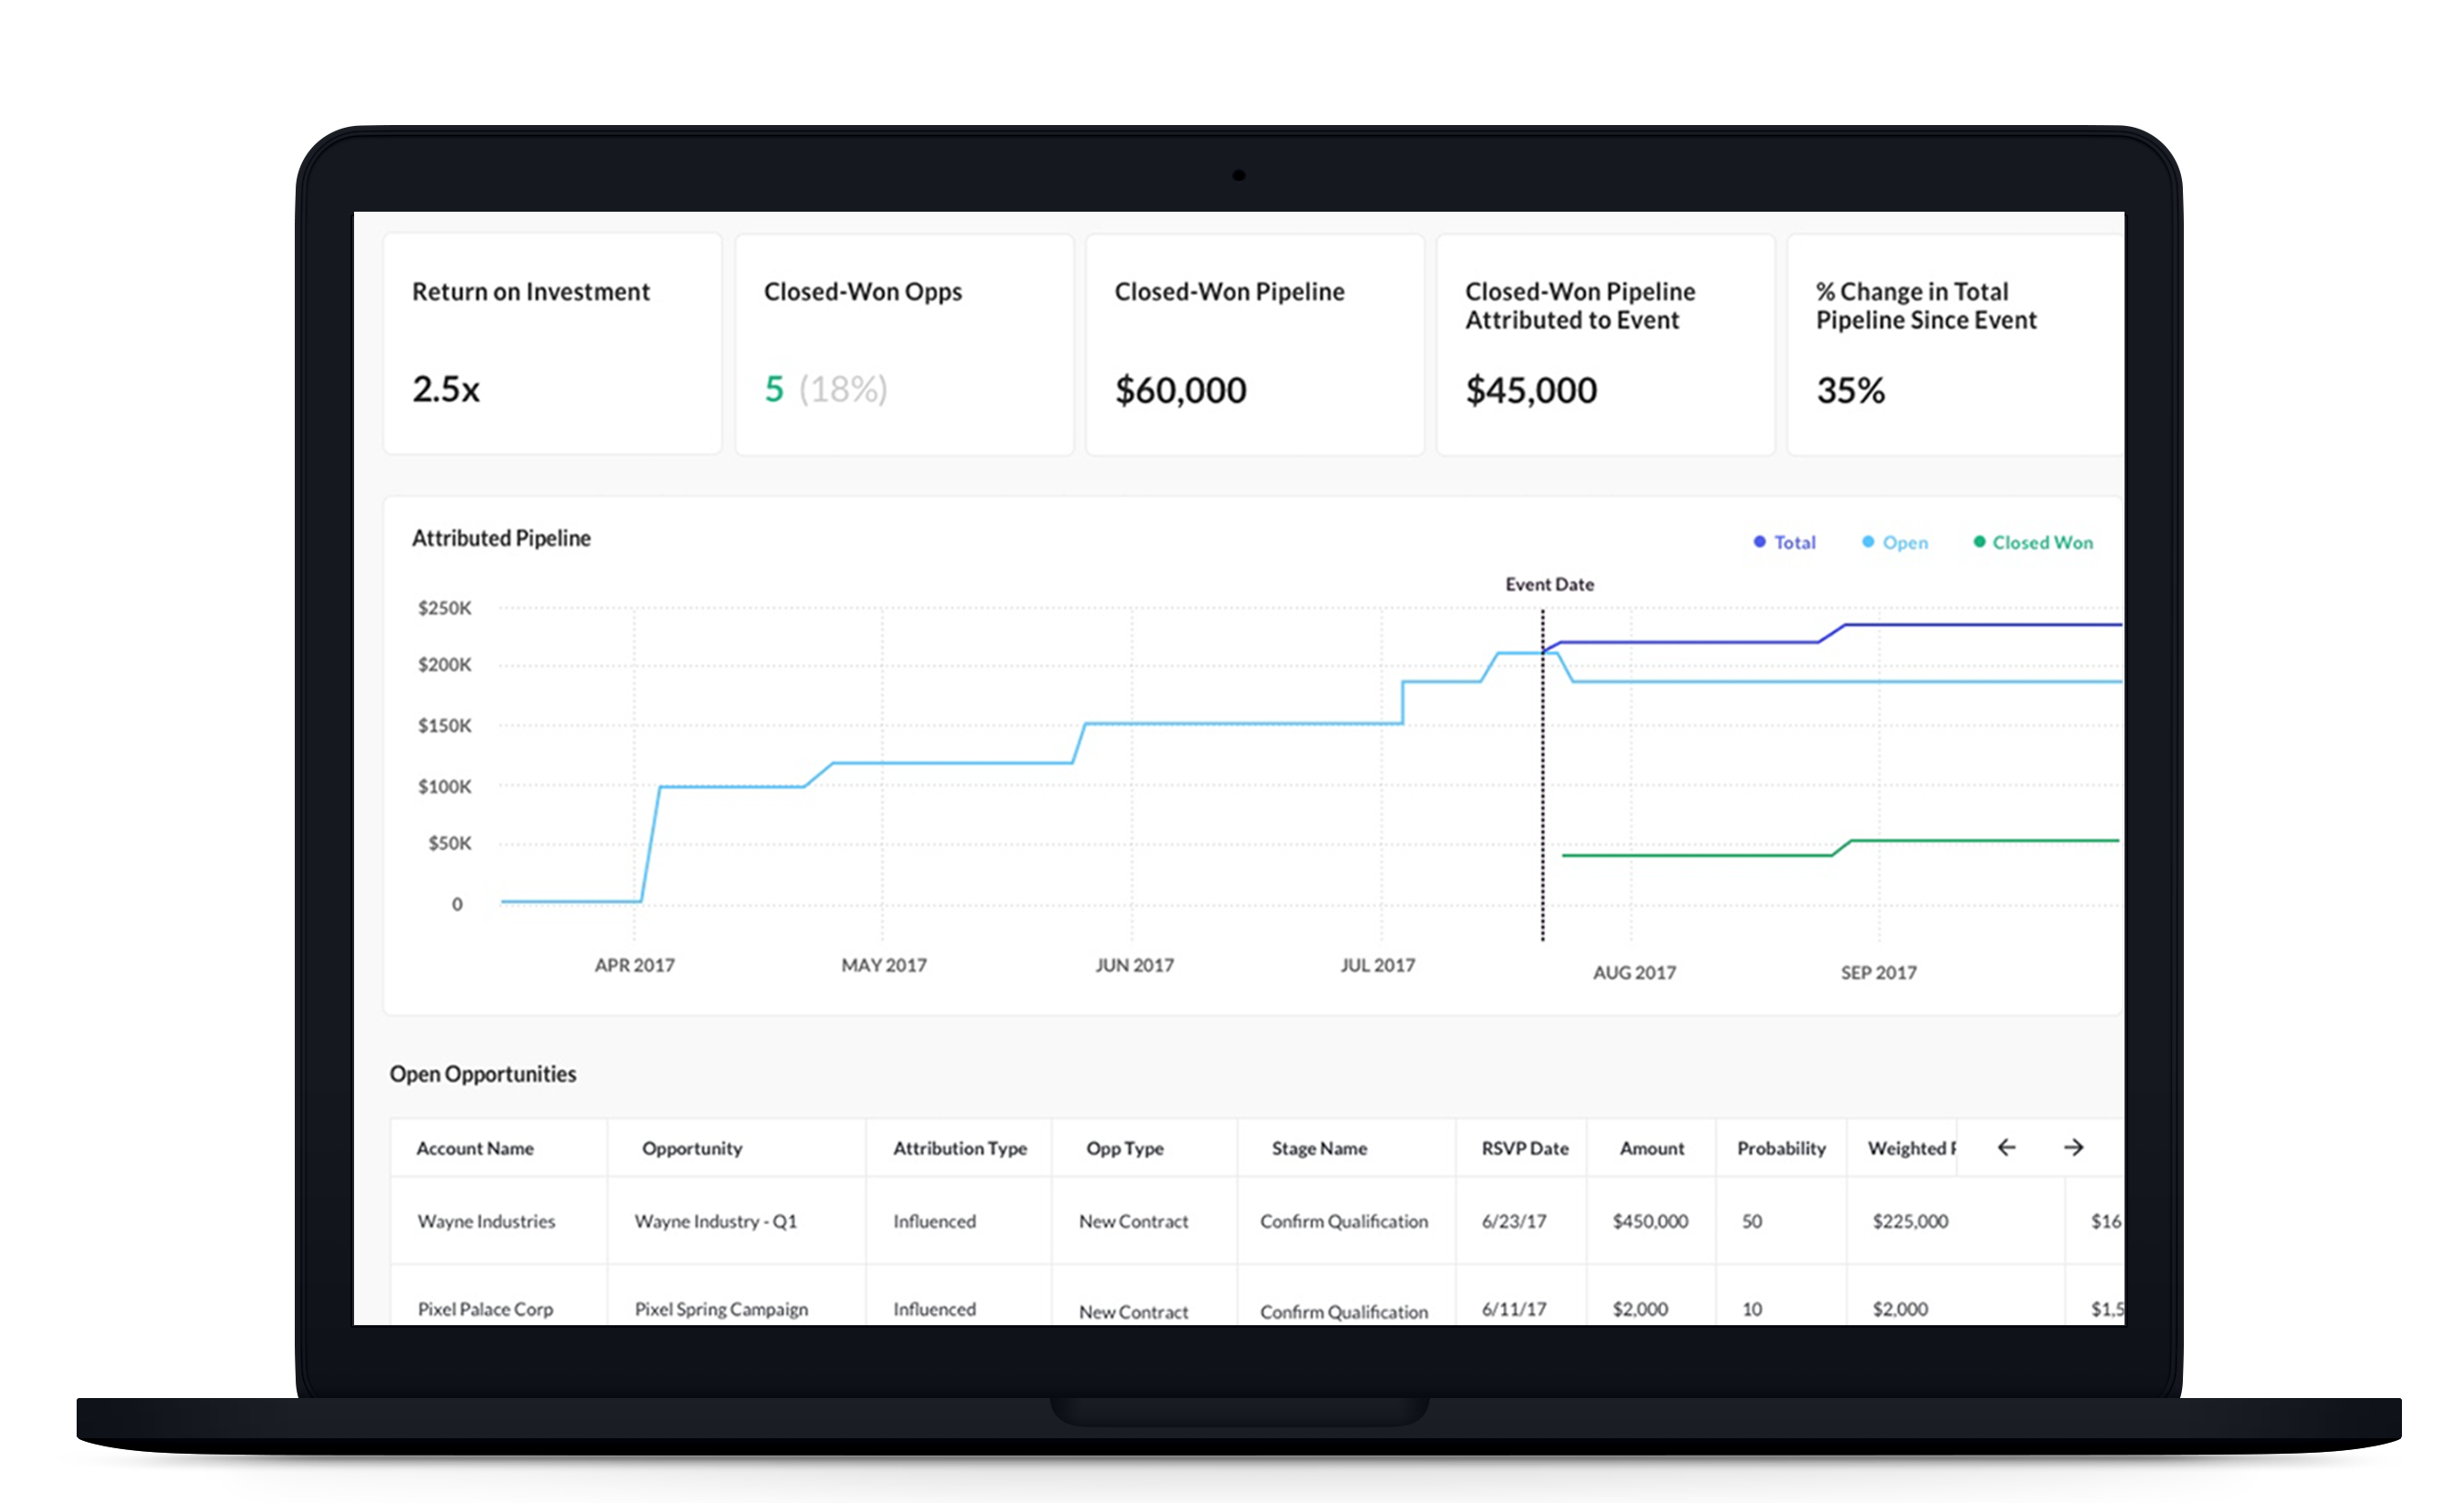
Task: Select the Closed-Won Pipeline $60,000 card
Action: (x=1255, y=344)
